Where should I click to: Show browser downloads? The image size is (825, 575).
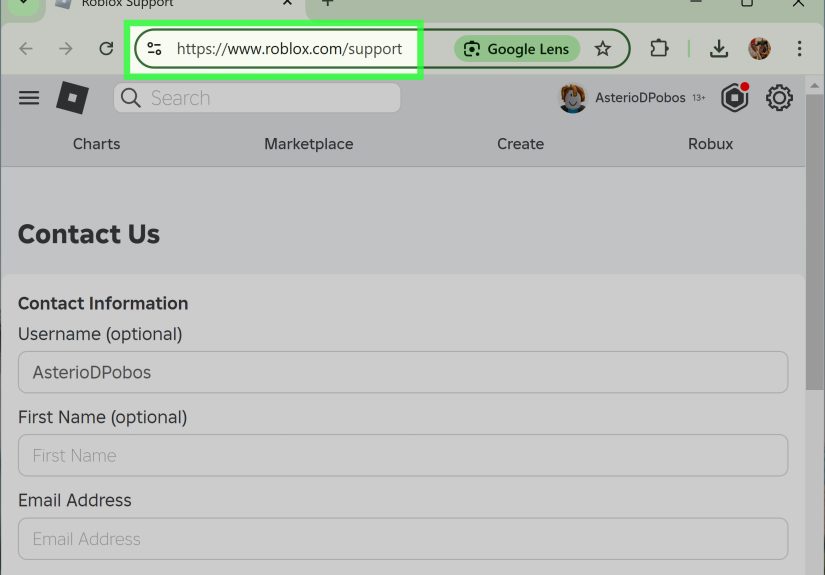pyautogui.click(x=719, y=49)
